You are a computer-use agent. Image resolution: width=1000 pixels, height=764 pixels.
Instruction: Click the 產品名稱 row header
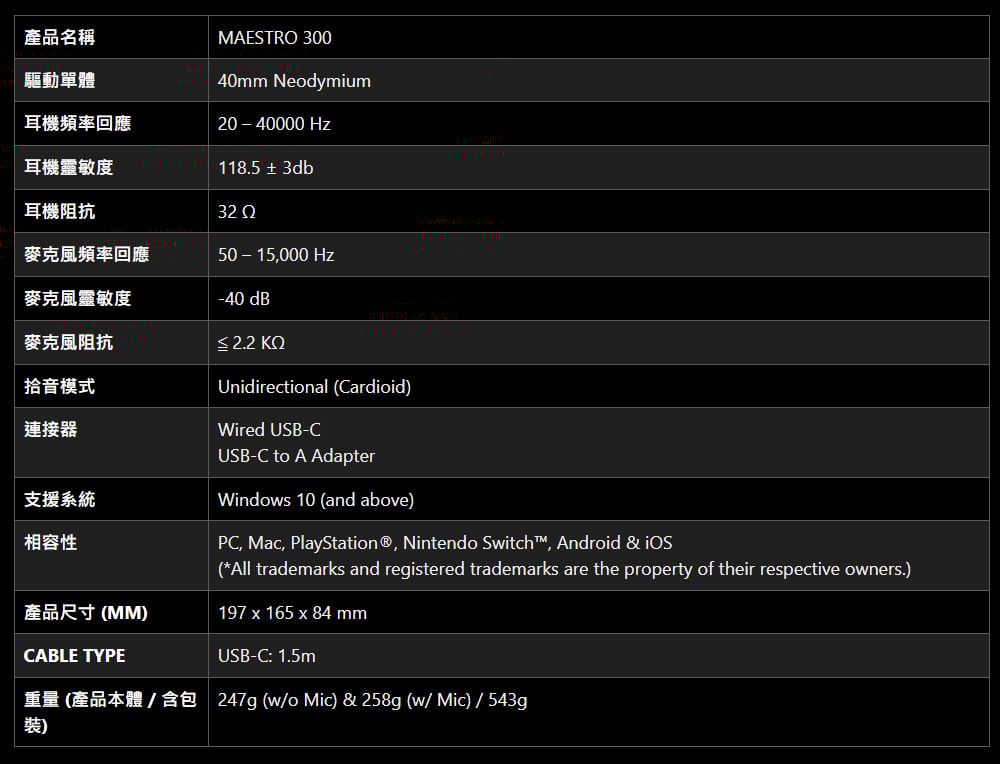[60, 38]
